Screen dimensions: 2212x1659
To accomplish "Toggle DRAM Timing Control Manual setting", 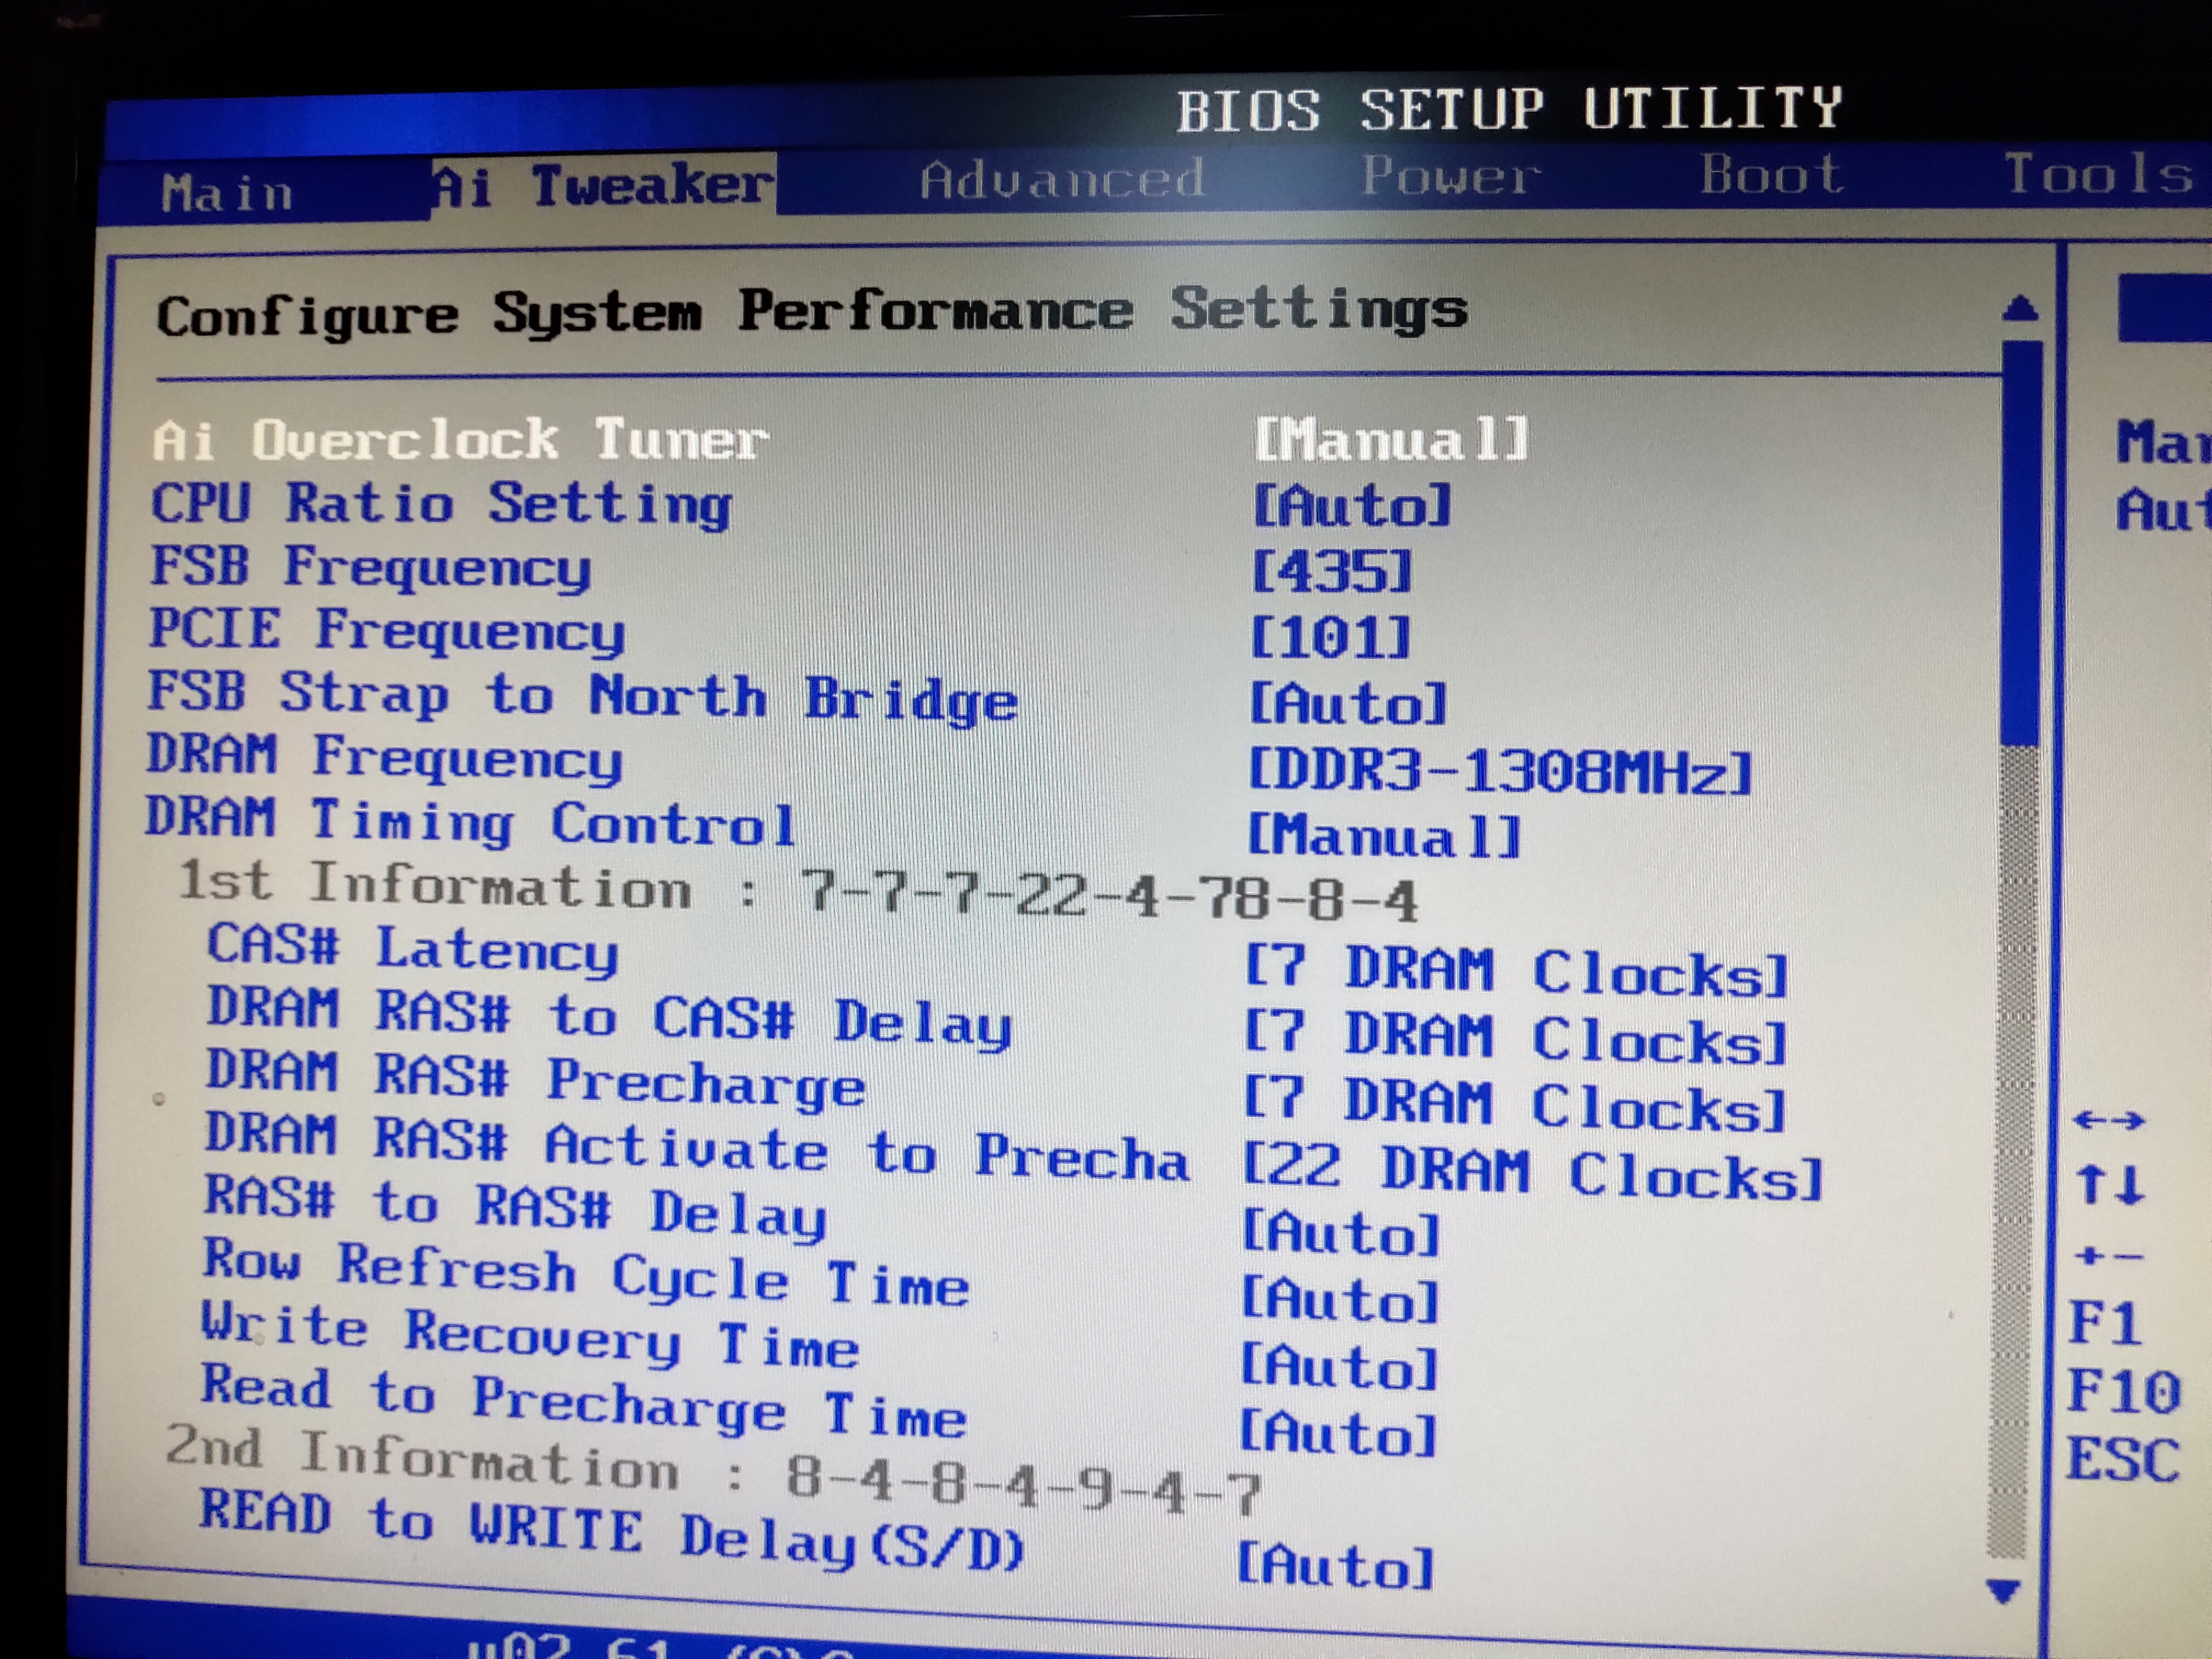I will pos(1384,836).
